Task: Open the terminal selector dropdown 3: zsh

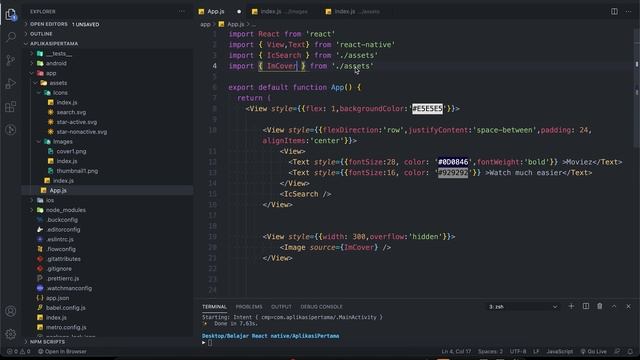Action: pyautogui.click(x=523, y=307)
